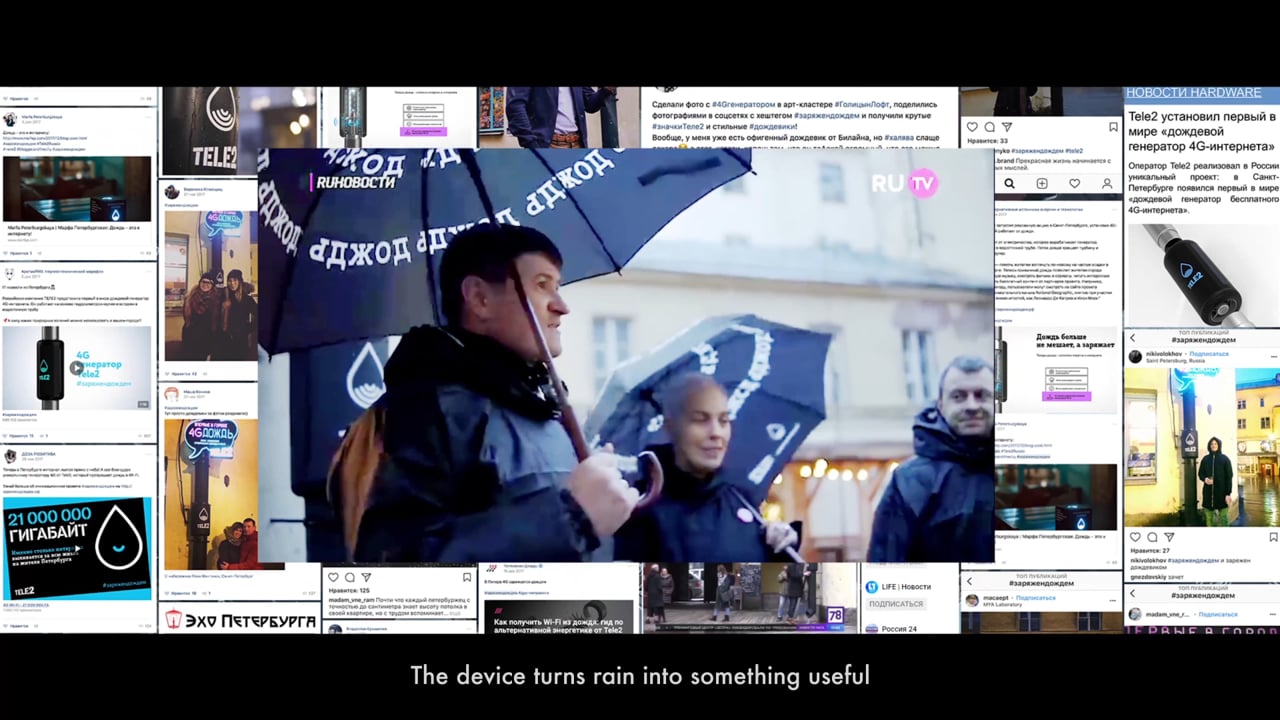This screenshot has width=1280, height=720.
Task: Open the Tele2 дождевой генератор headline
Action: pyautogui.click(x=1204, y=133)
